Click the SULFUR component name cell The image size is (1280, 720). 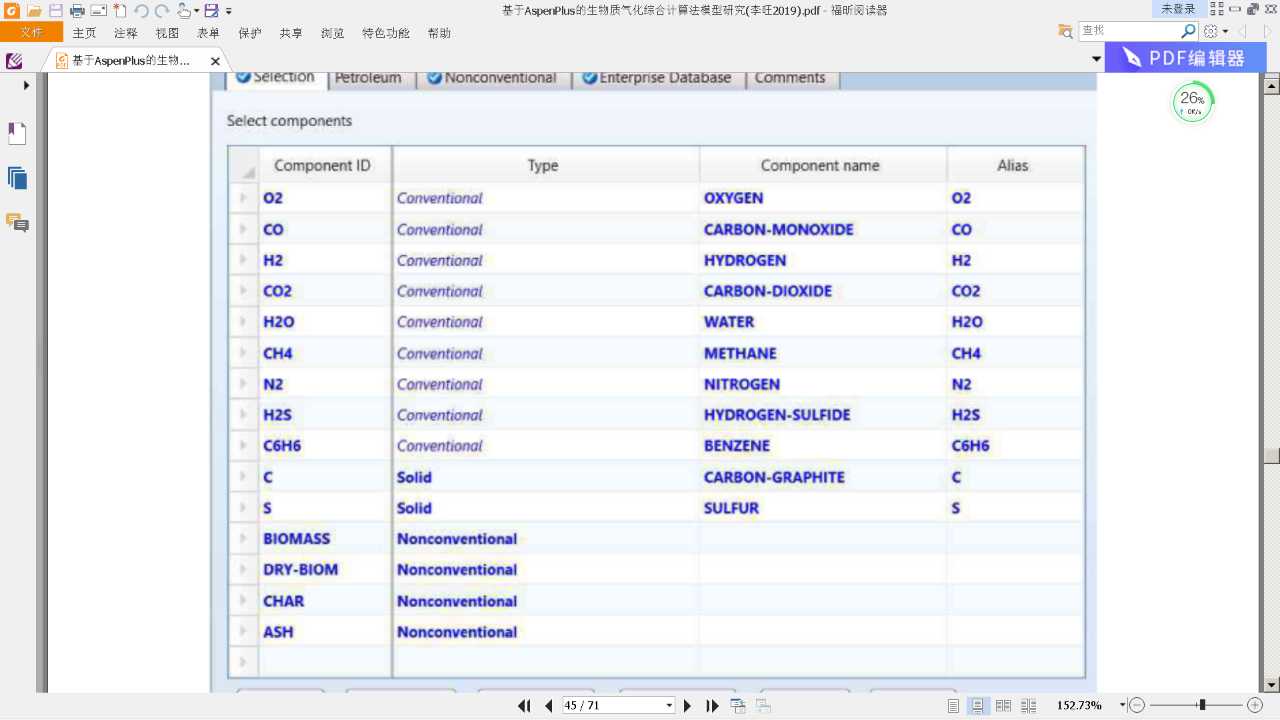[823, 508]
